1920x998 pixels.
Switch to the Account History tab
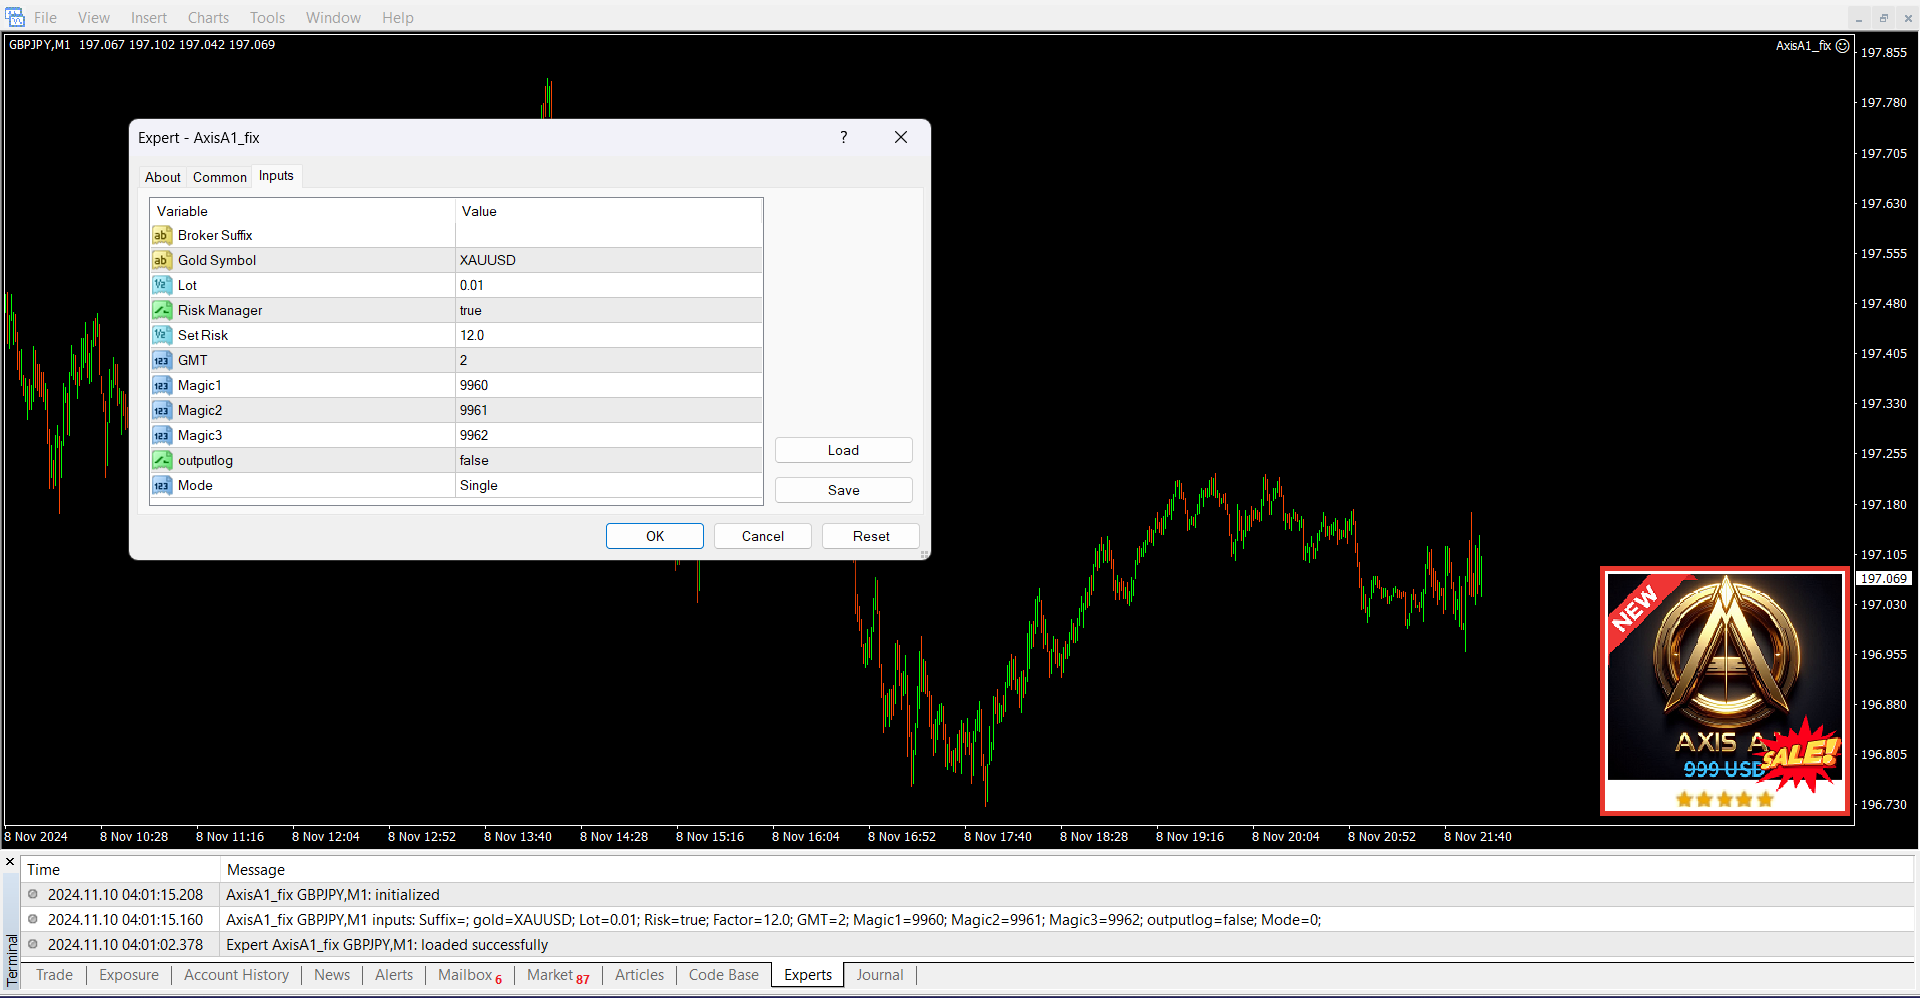point(236,975)
